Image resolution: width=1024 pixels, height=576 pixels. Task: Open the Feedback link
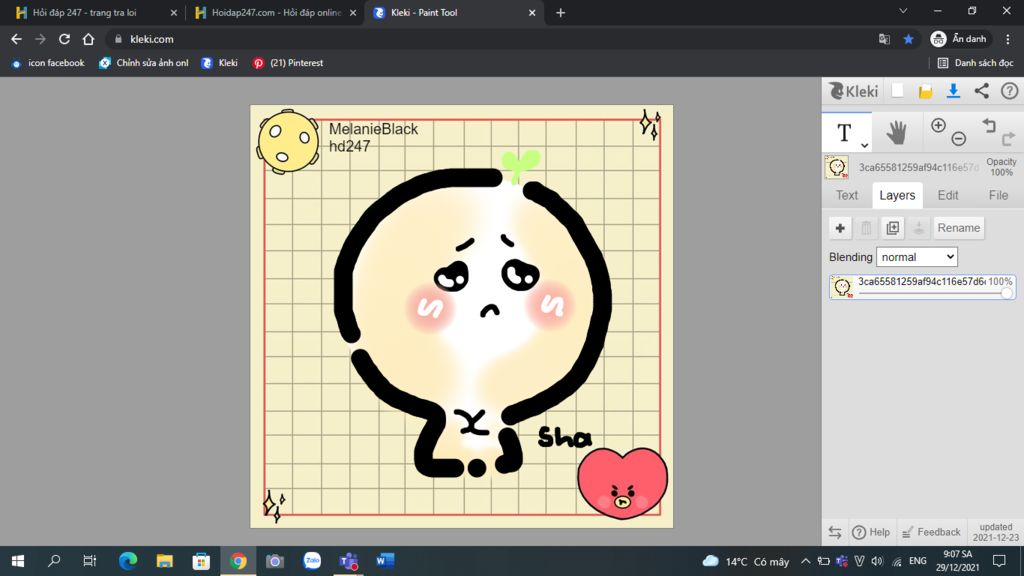pos(931,532)
